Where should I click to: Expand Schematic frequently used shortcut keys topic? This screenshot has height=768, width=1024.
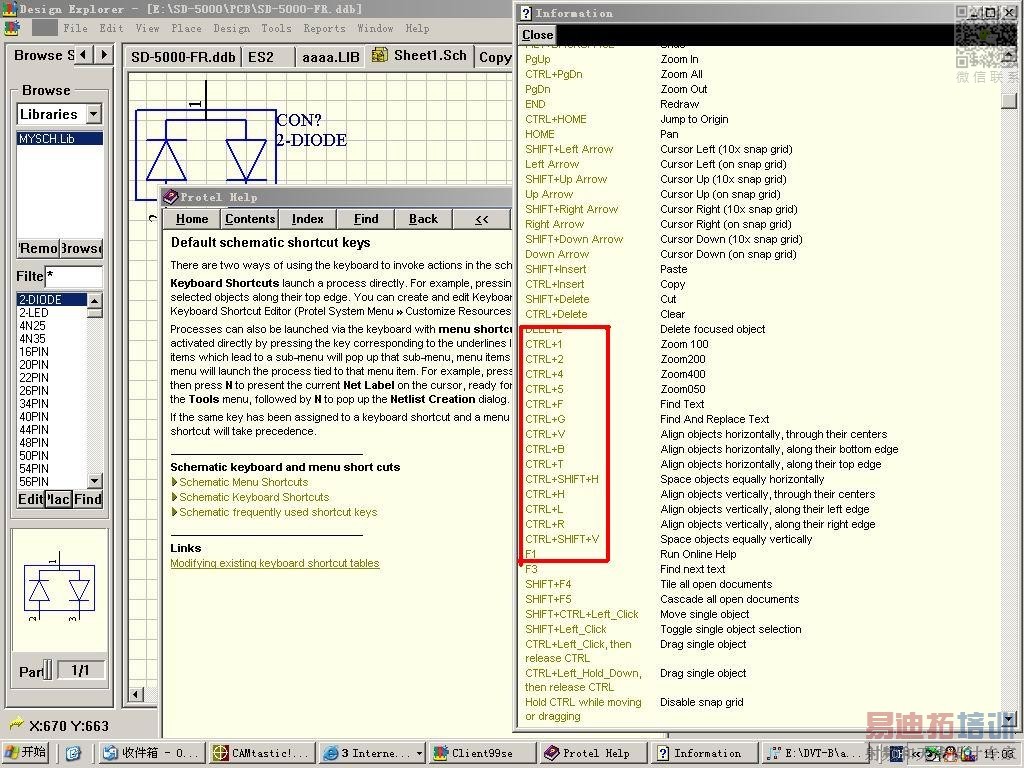click(278, 512)
